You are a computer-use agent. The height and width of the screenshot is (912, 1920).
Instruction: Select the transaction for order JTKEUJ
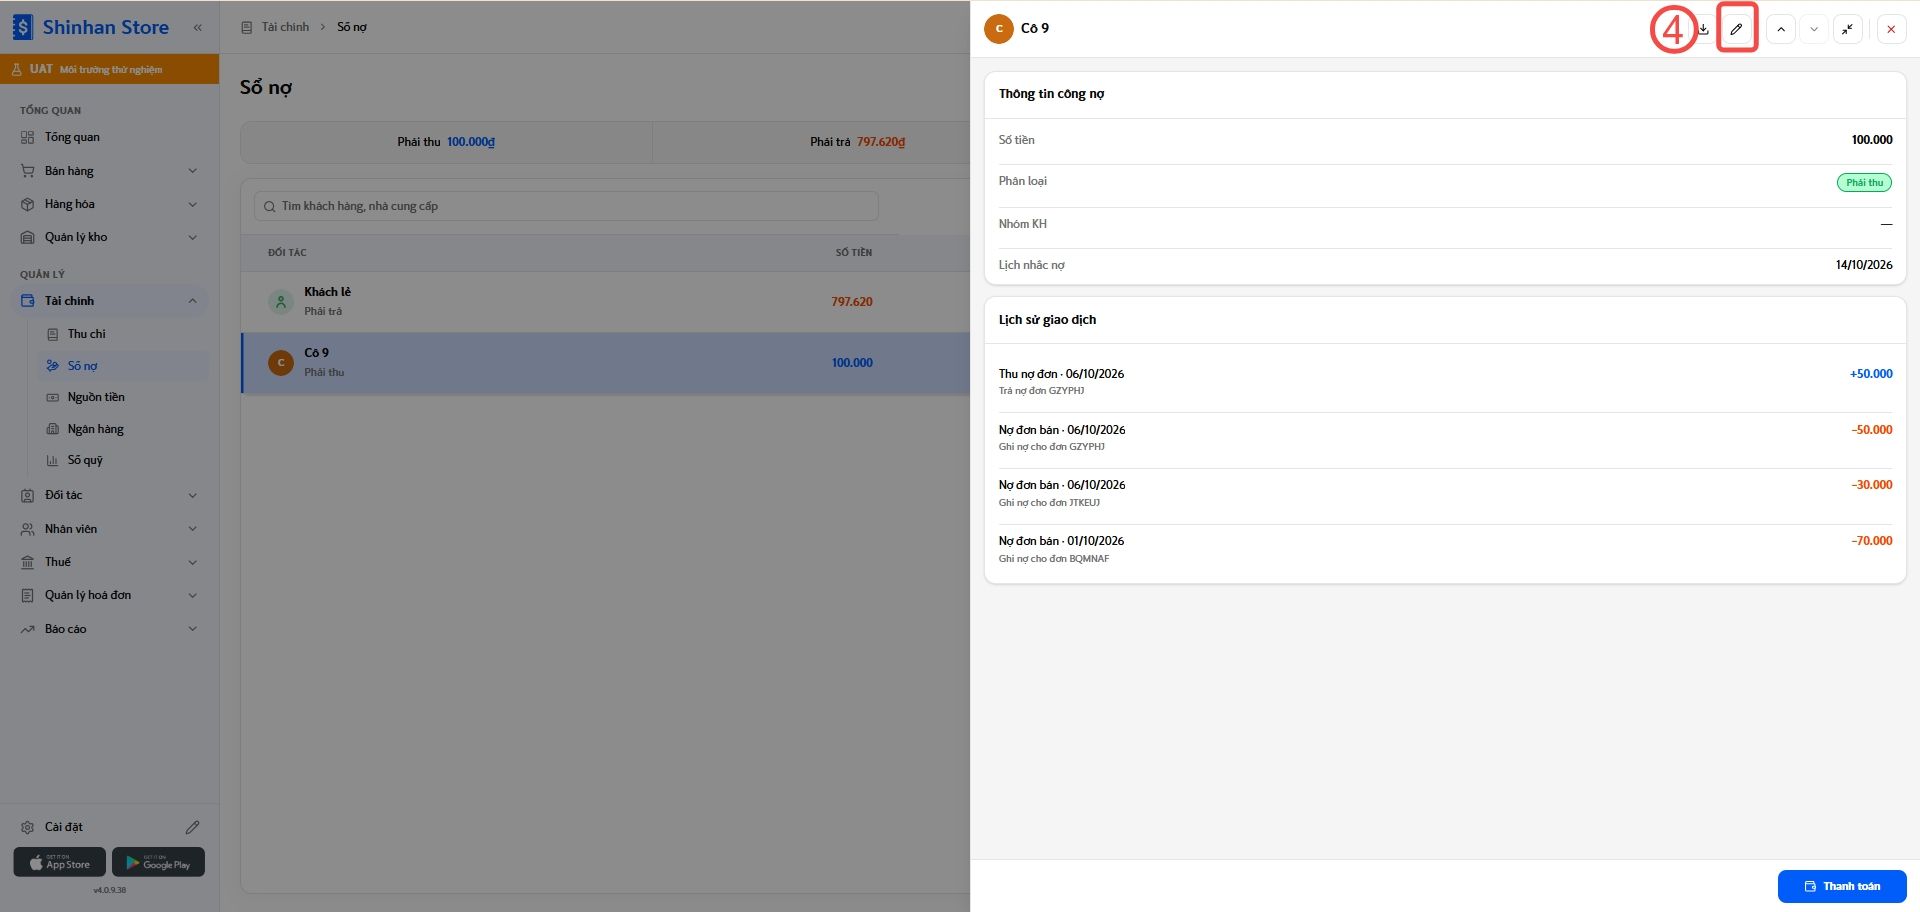pos(1445,493)
